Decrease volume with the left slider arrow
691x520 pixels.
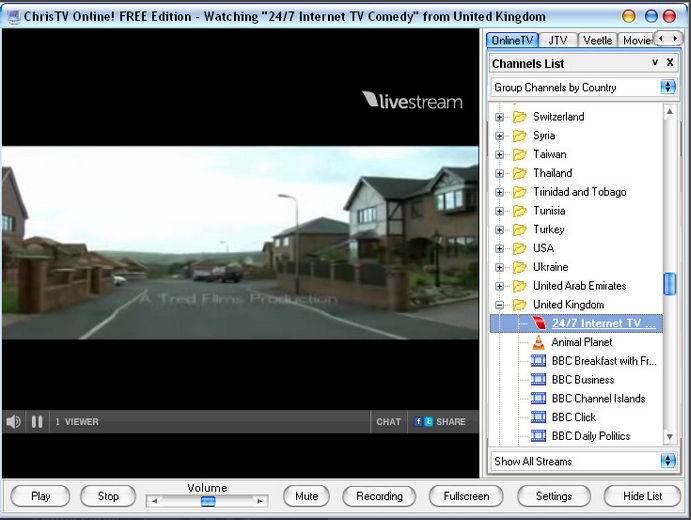tap(154, 501)
